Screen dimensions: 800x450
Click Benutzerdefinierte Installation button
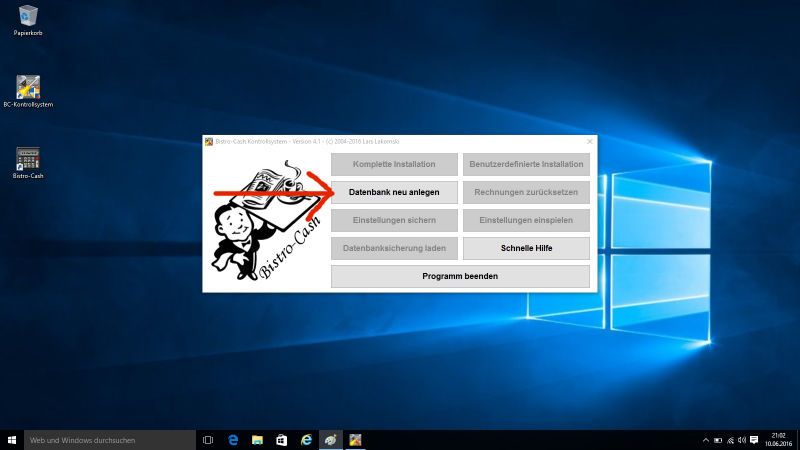pos(526,164)
